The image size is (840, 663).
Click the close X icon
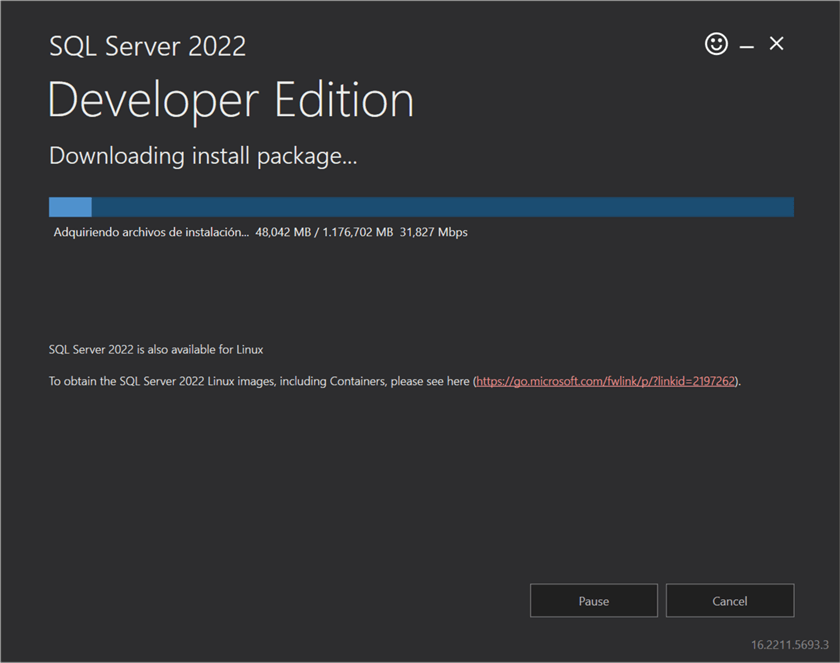point(777,44)
